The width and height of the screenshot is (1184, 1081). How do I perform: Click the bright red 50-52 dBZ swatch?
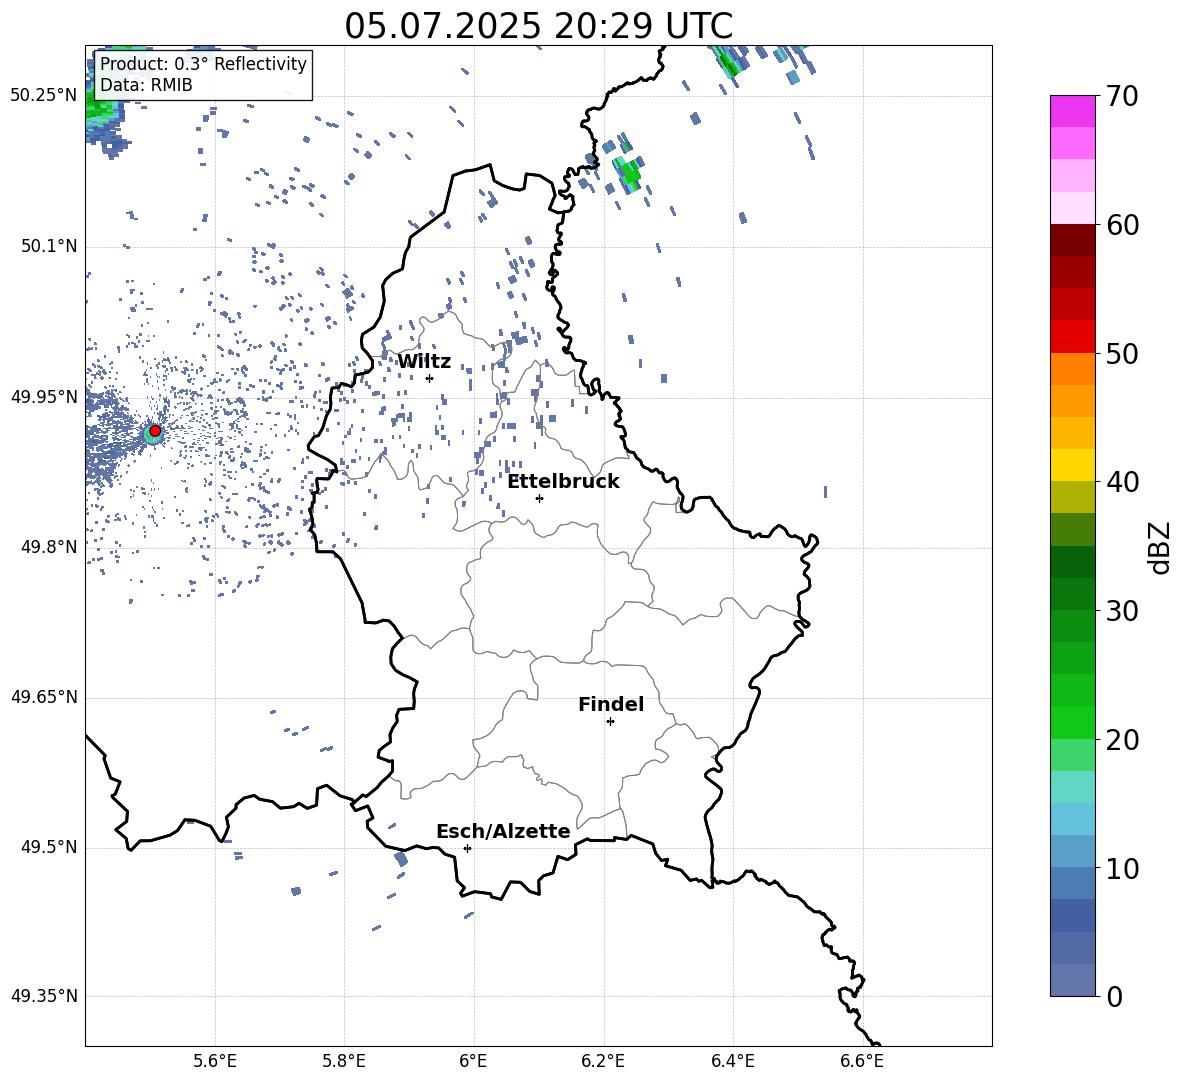[x=1072, y=337]
